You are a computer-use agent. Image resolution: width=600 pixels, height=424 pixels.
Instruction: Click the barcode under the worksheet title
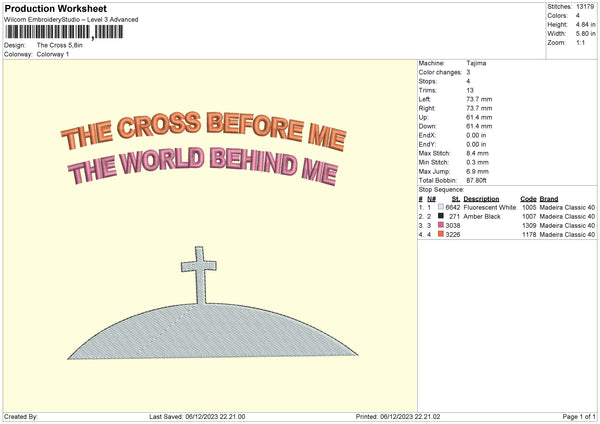point(66,32)
